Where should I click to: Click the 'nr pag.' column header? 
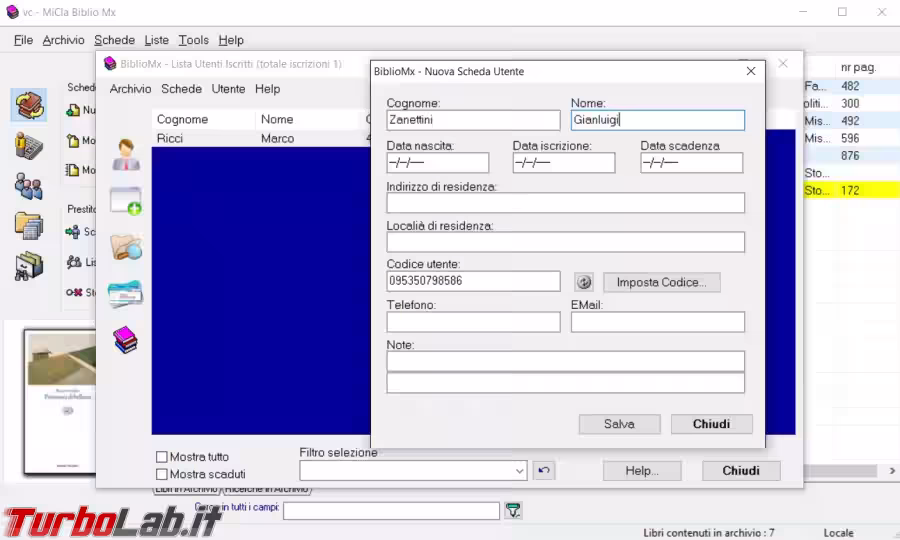point(858,68)
